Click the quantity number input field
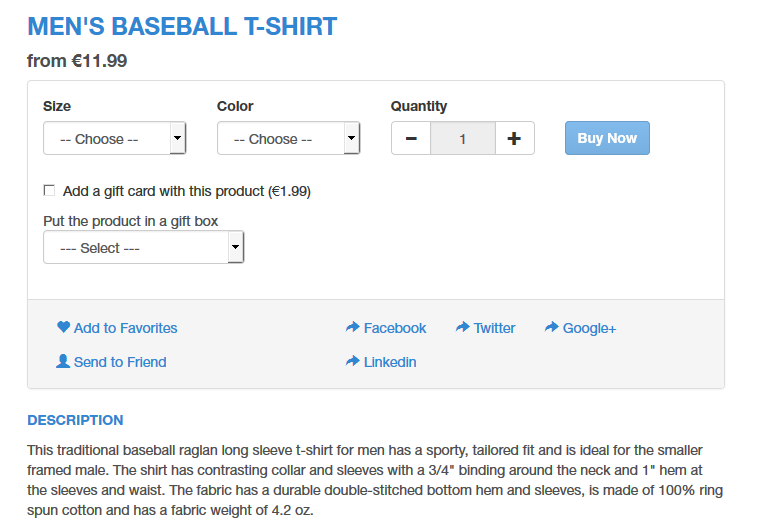This screenshot has width=763, height=529. [463, 138]
